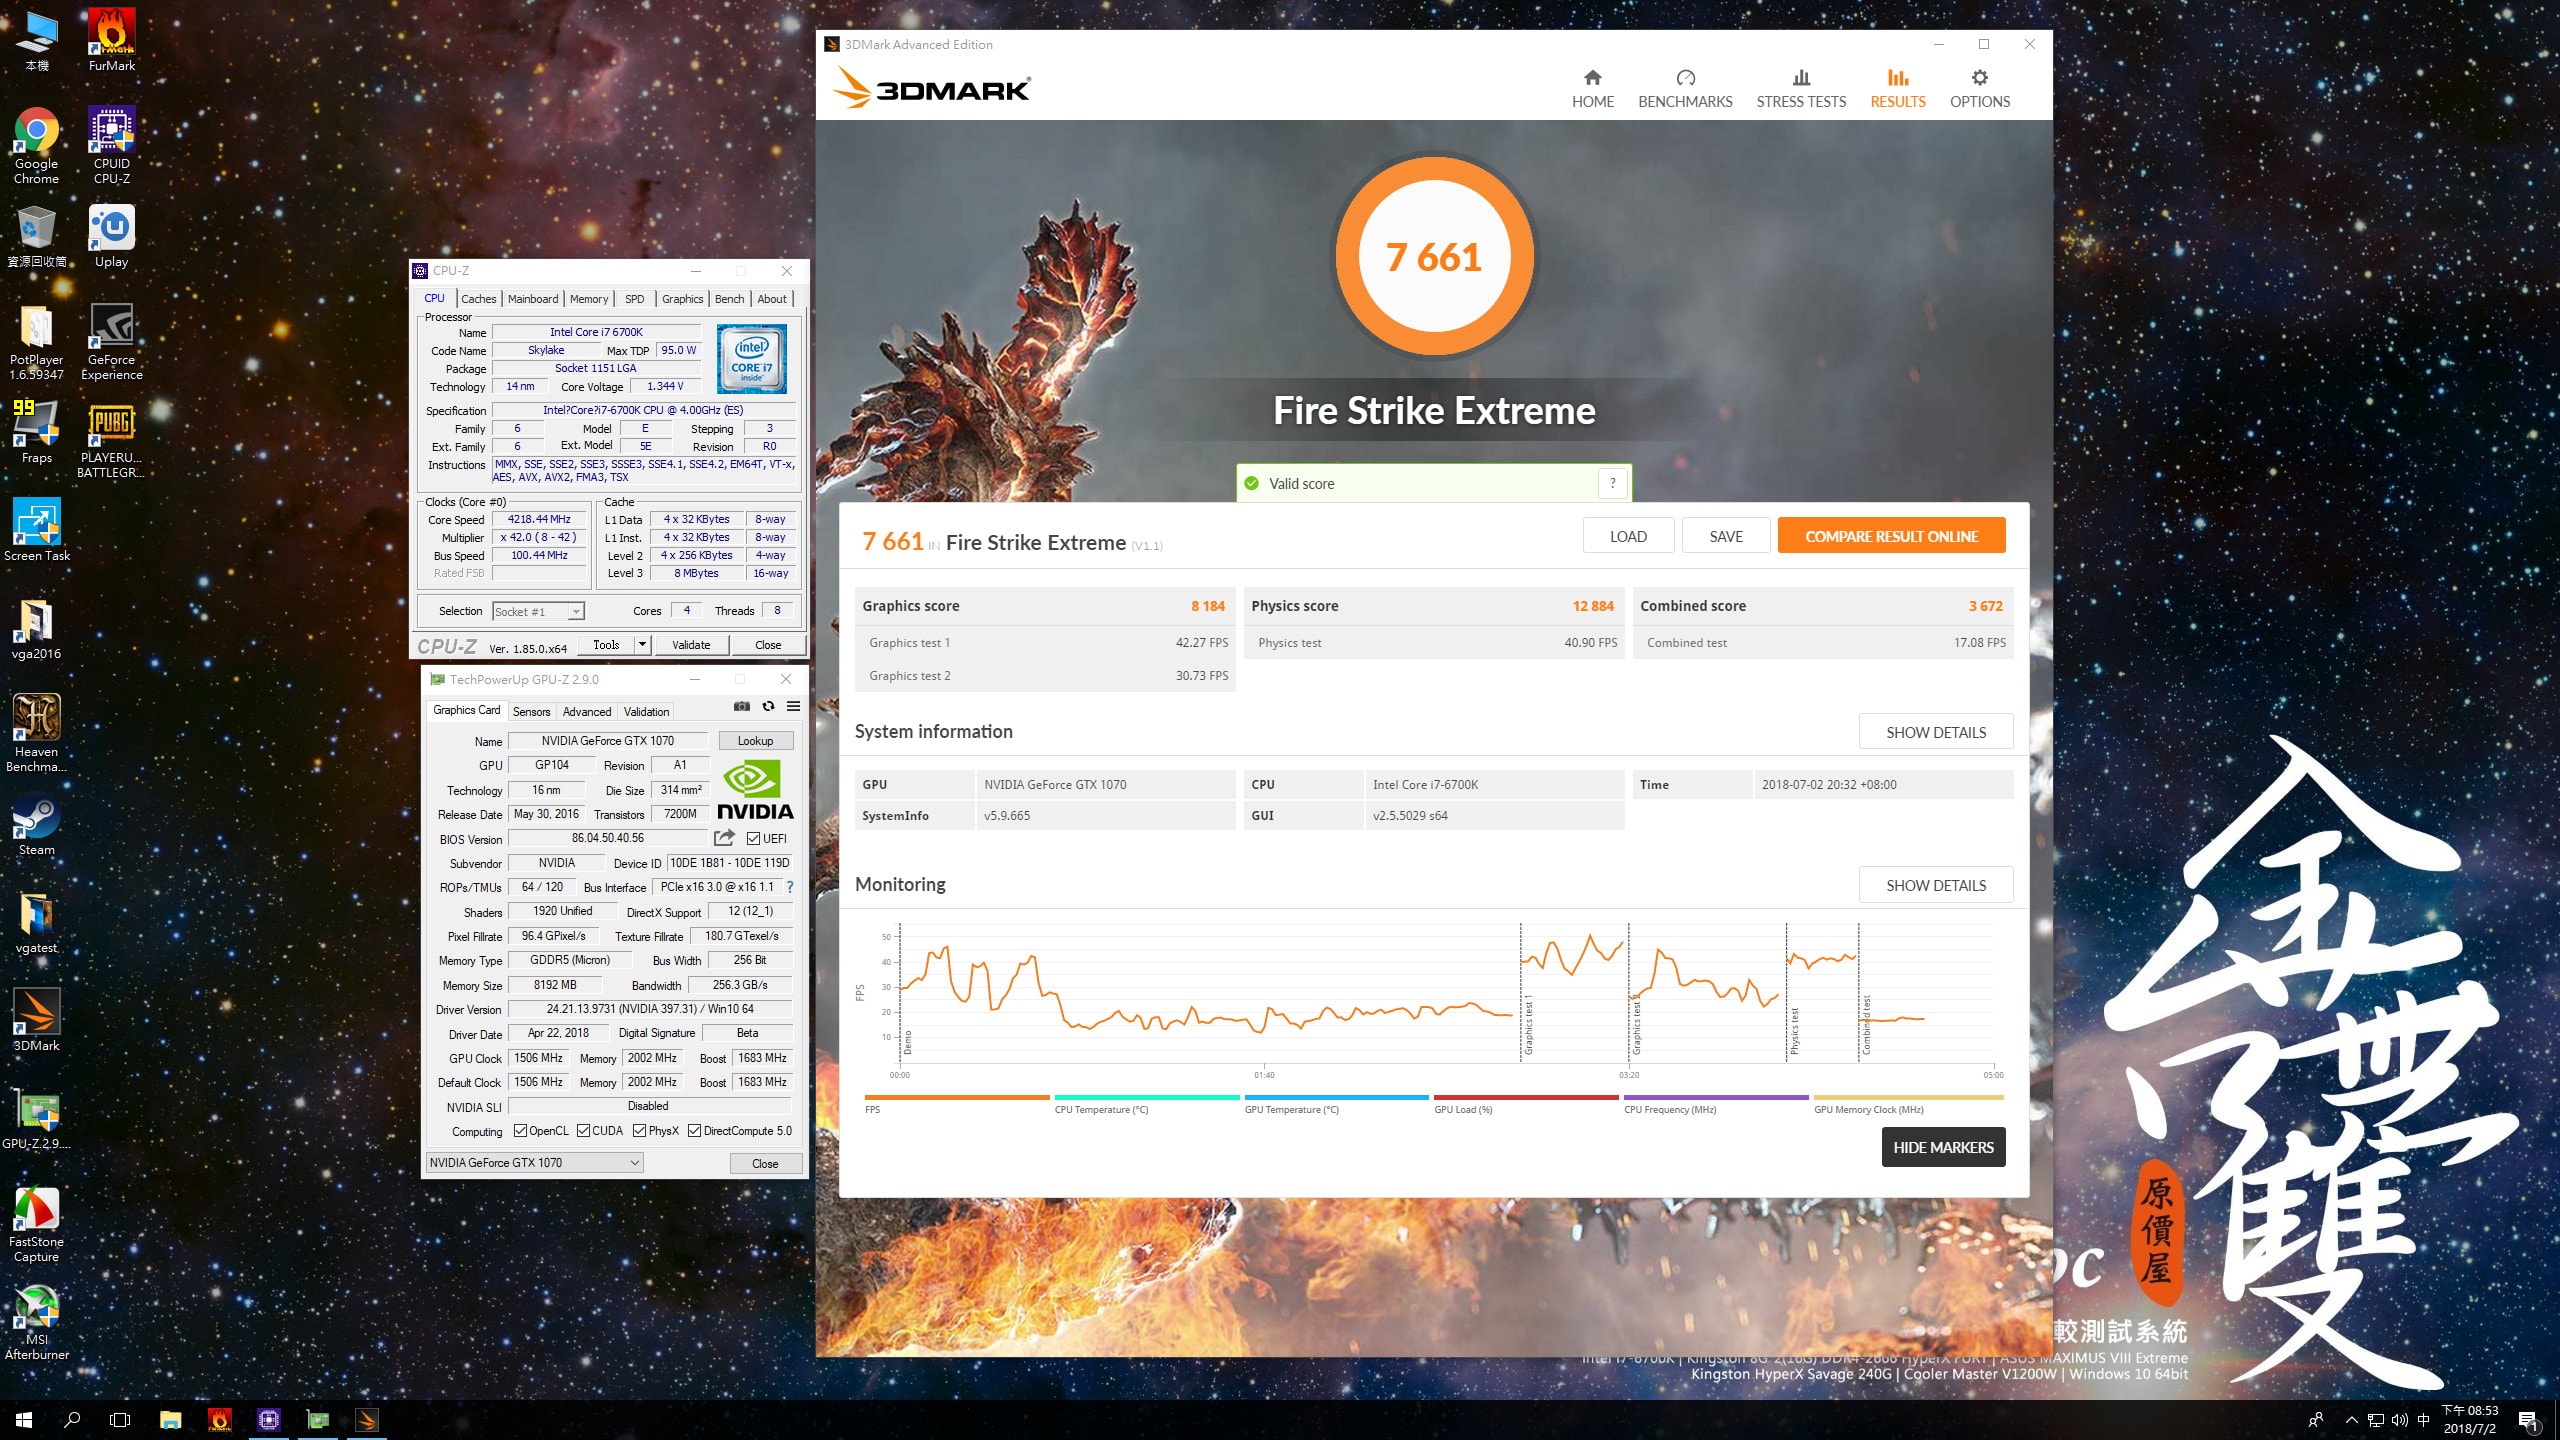Open File Explorer on taskbar

(170, 1419)
